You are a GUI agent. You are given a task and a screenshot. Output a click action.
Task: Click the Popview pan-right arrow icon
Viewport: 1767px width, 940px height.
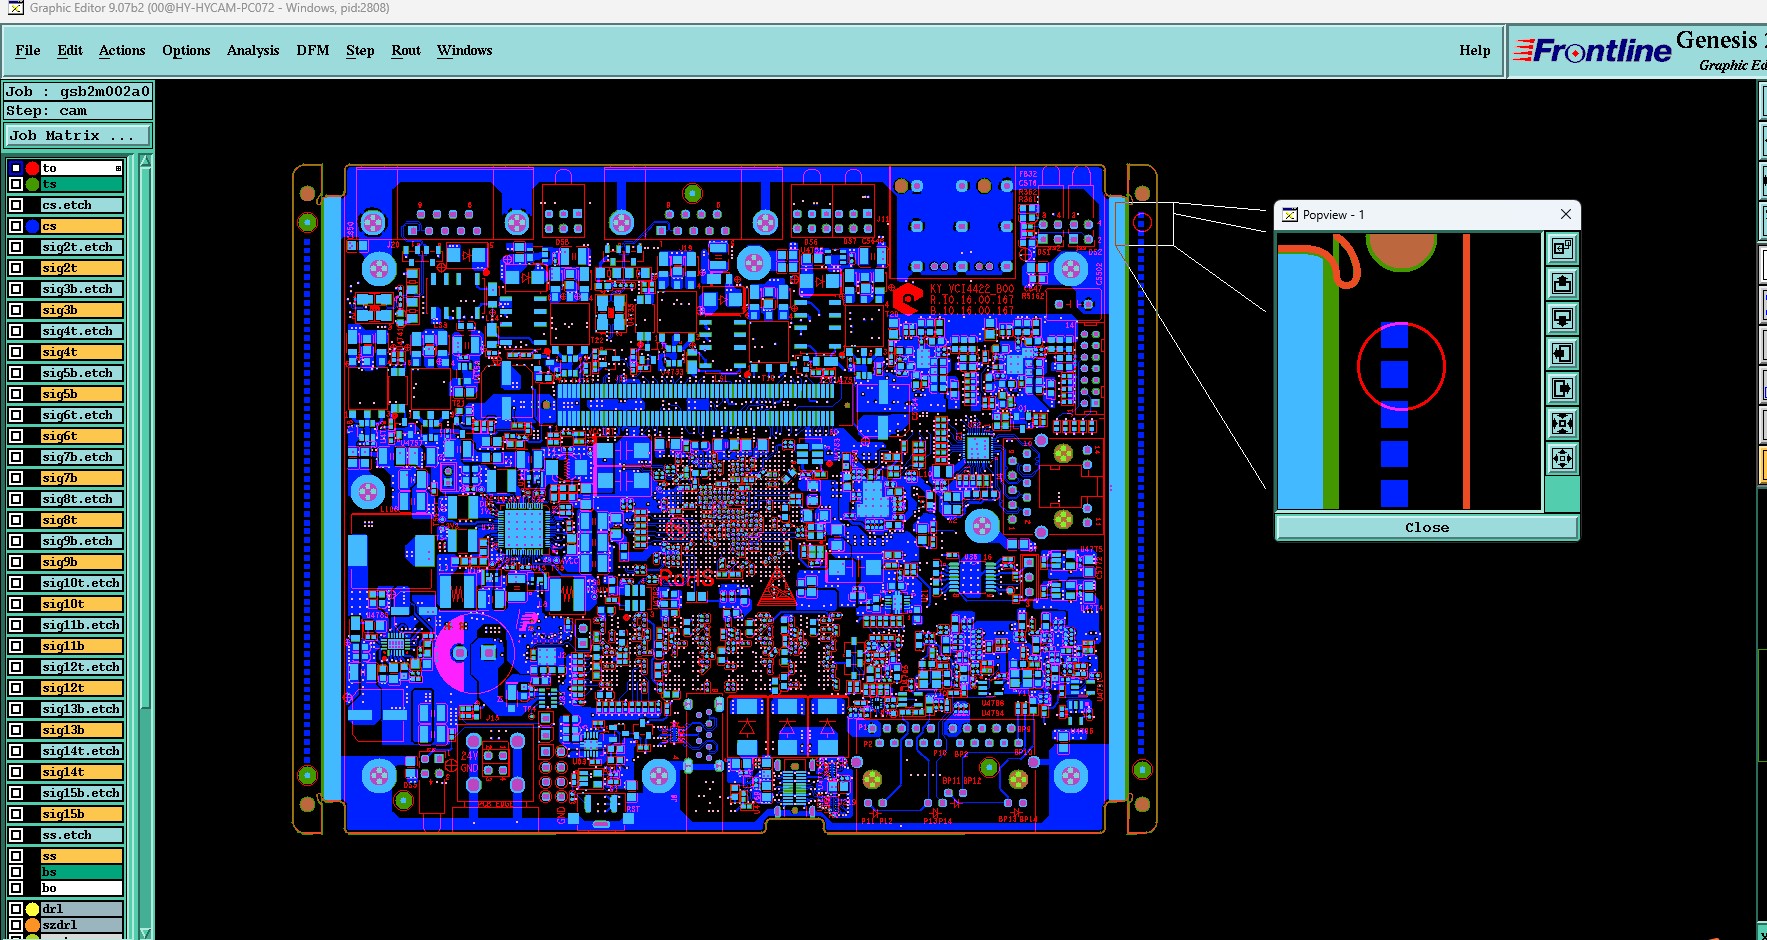coord(1562,389)
